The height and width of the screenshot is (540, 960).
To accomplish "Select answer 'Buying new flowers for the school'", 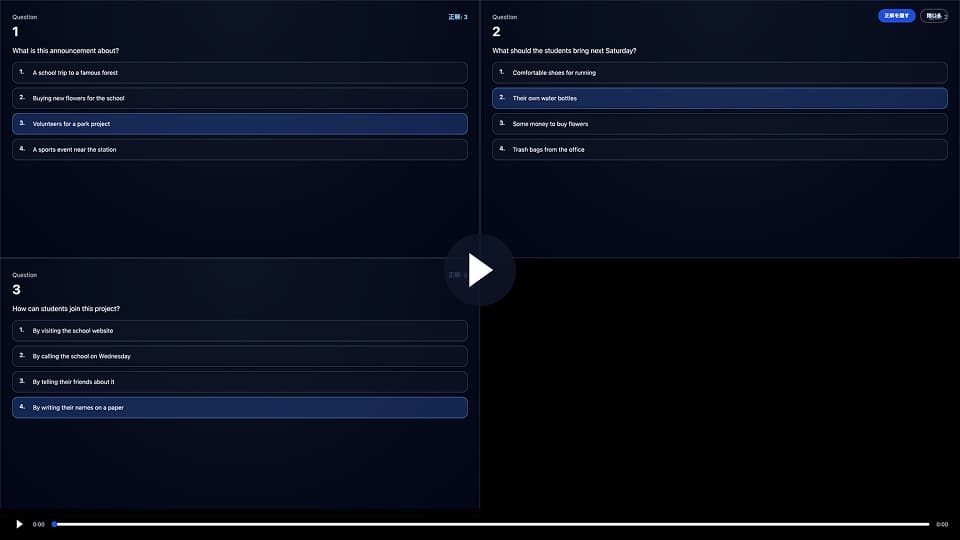I will [x=239, y=98].
